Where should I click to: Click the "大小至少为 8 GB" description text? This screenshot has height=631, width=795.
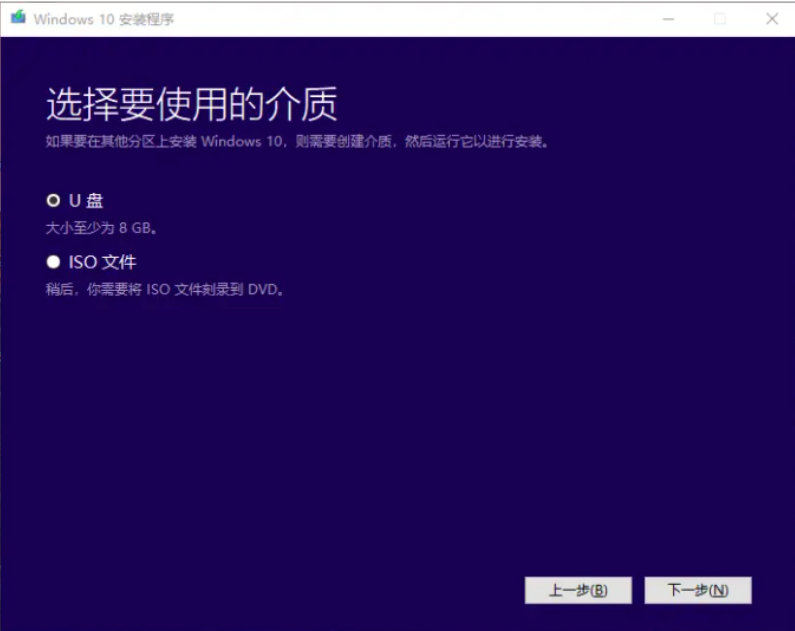(x=102, y=228)
